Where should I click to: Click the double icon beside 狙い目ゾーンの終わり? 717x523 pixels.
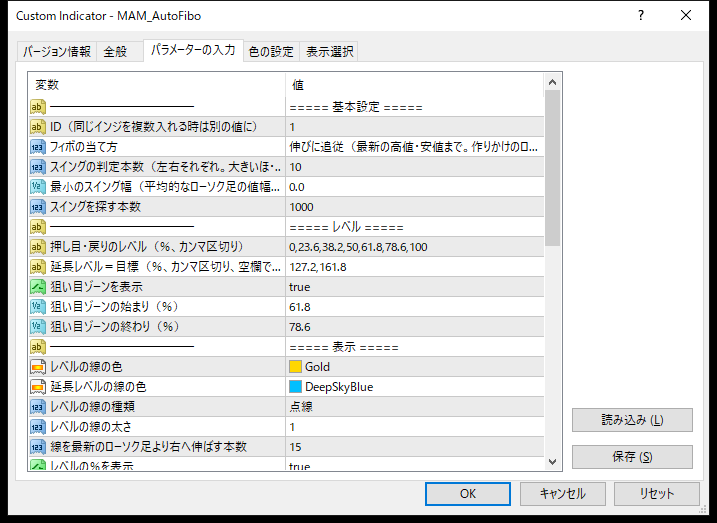(38, 327)
